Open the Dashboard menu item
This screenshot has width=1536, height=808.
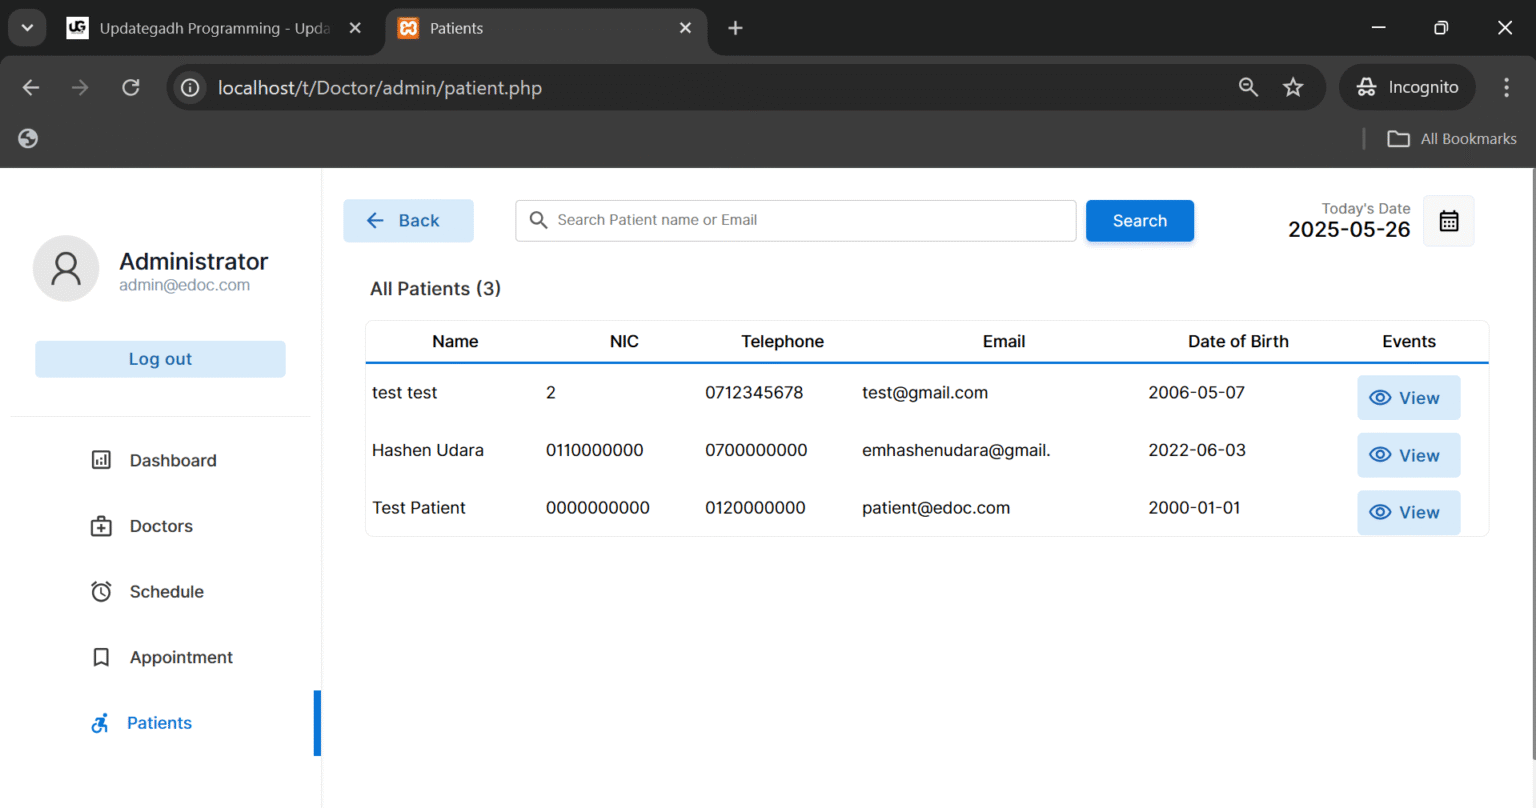172,461
